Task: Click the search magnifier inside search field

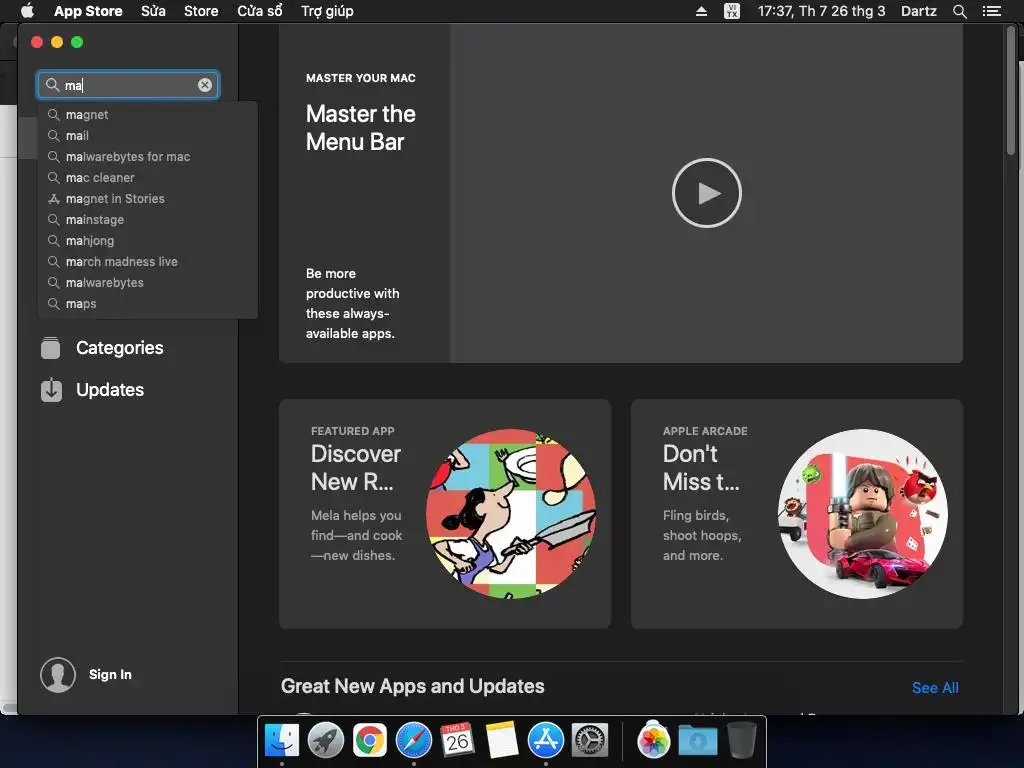Action: point(52,85)
